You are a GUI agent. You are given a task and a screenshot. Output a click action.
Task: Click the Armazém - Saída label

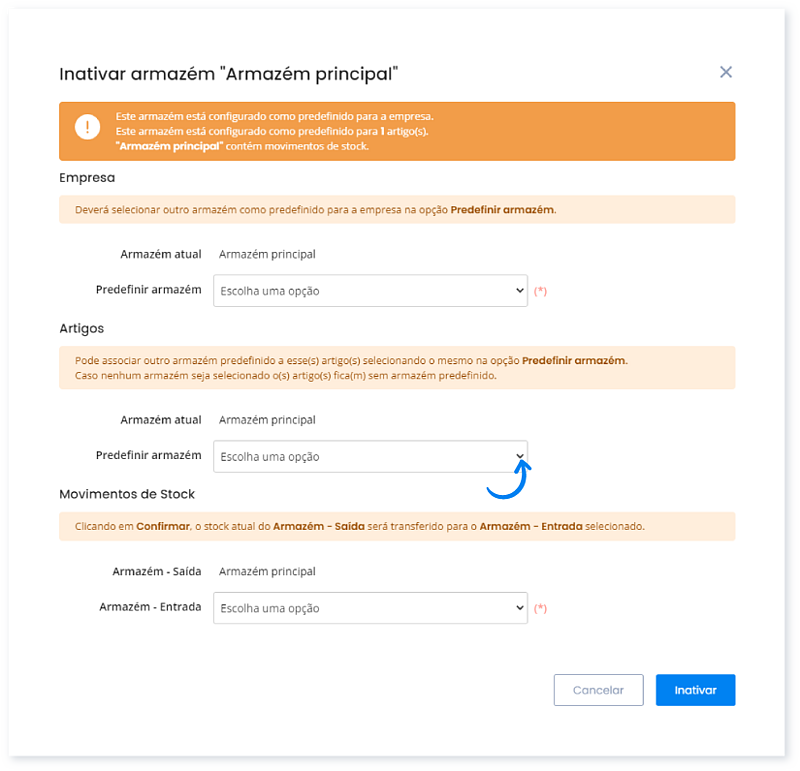point(157,572)
